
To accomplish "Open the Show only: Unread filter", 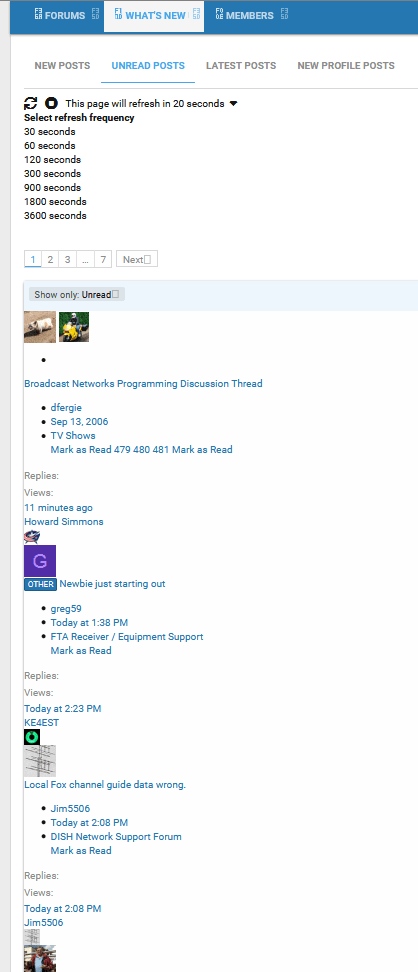I will click(77, 294).
